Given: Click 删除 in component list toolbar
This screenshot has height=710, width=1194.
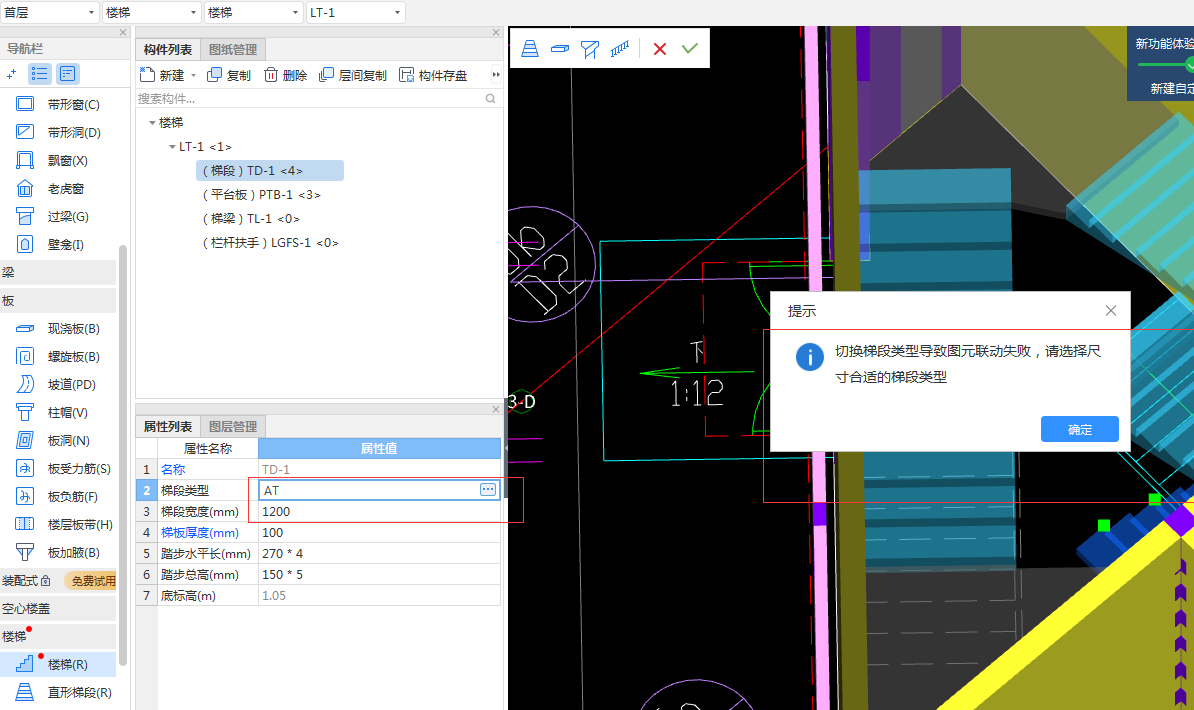Looking at the screenshot, I should tap(286, 75).
